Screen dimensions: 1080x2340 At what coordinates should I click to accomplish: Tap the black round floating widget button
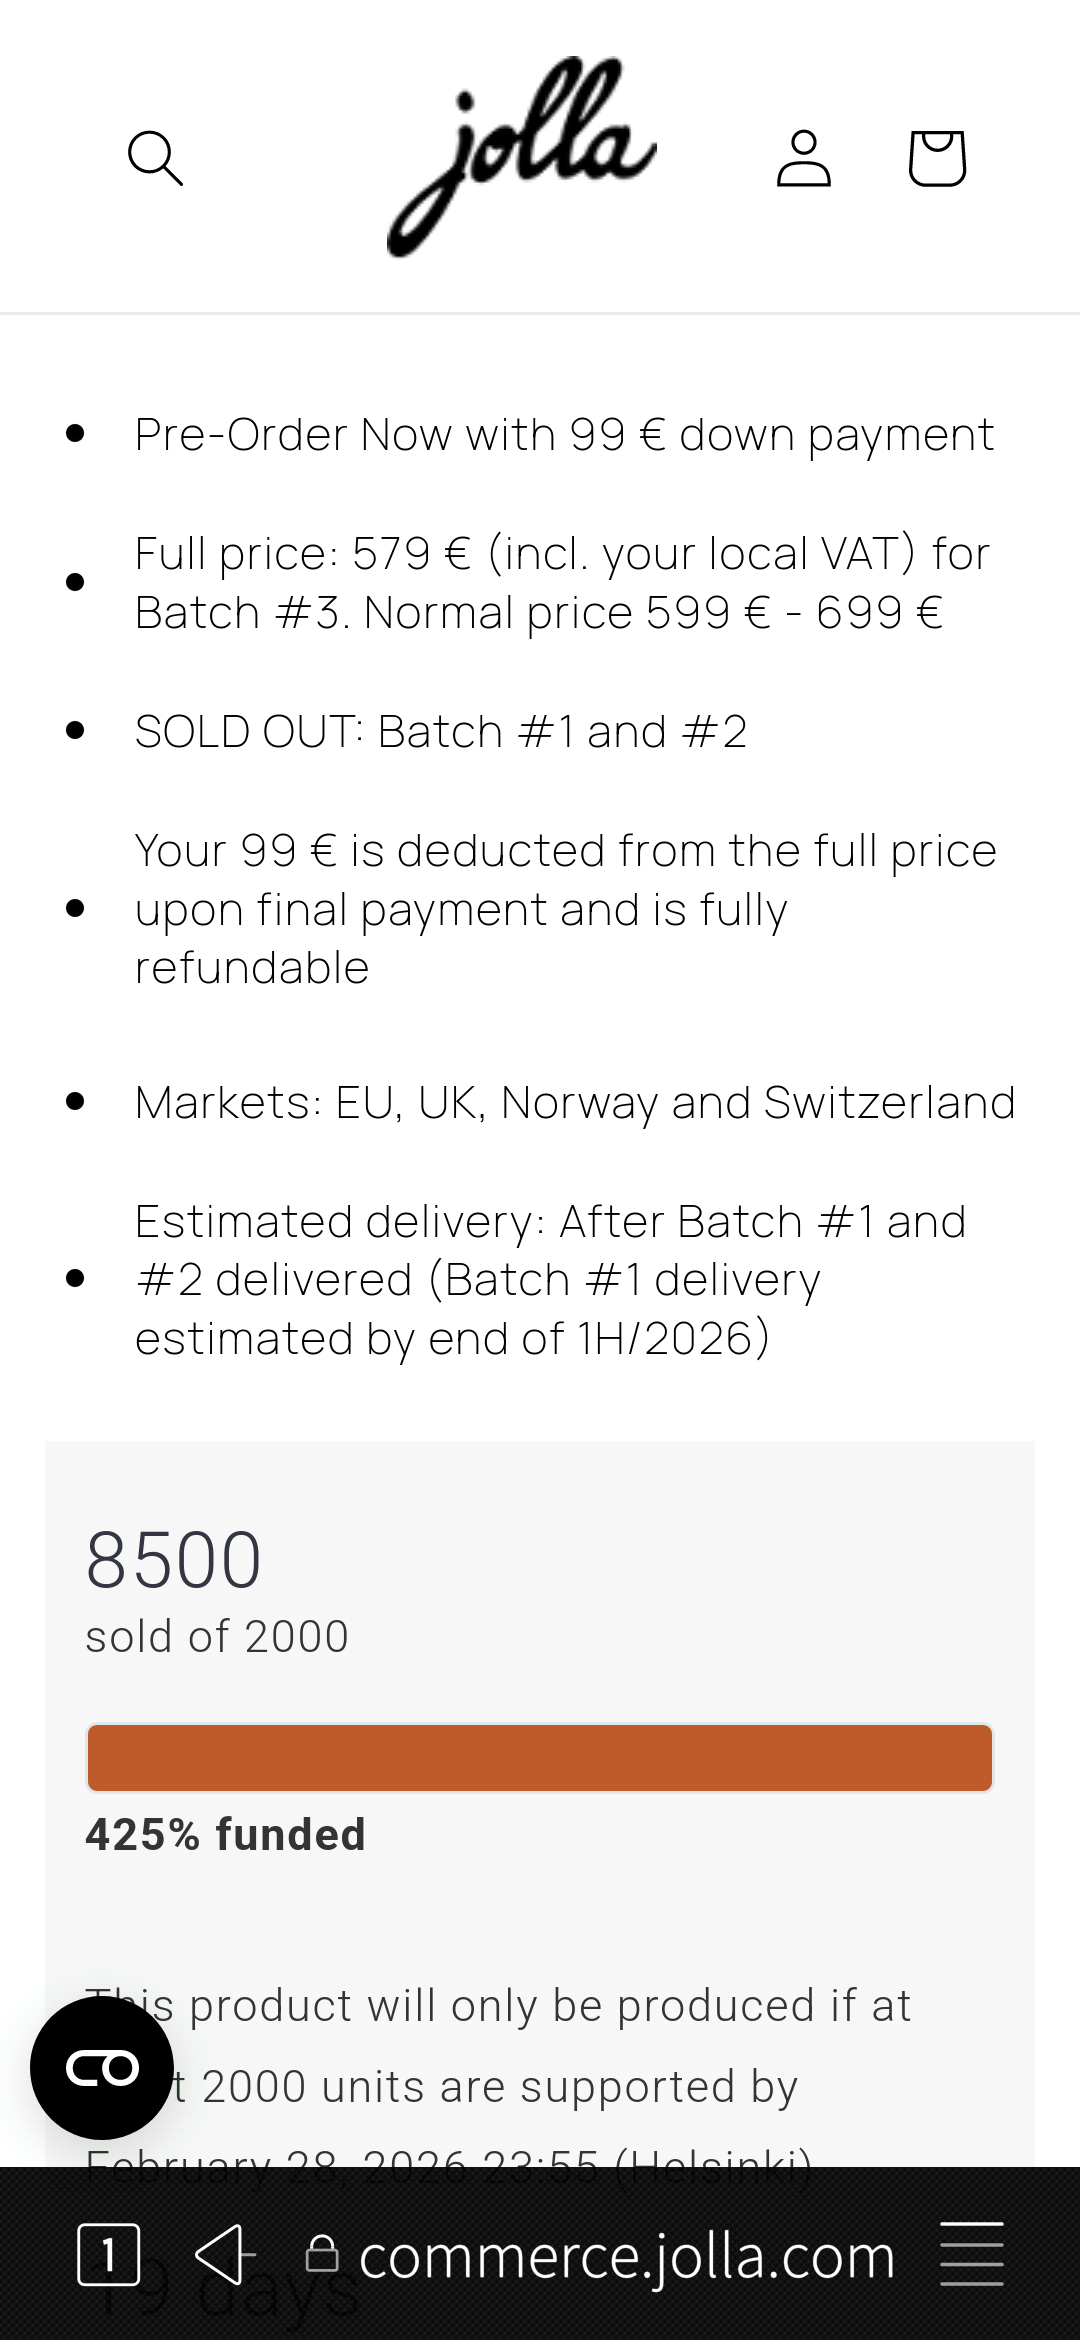click(x=102, y=2068)
